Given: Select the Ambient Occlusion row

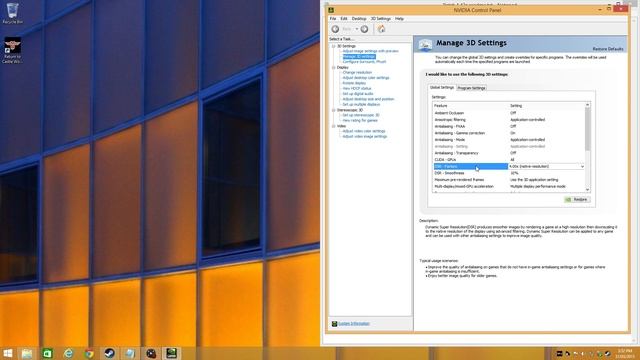Looking at the screenshot, I should point(509,113).
